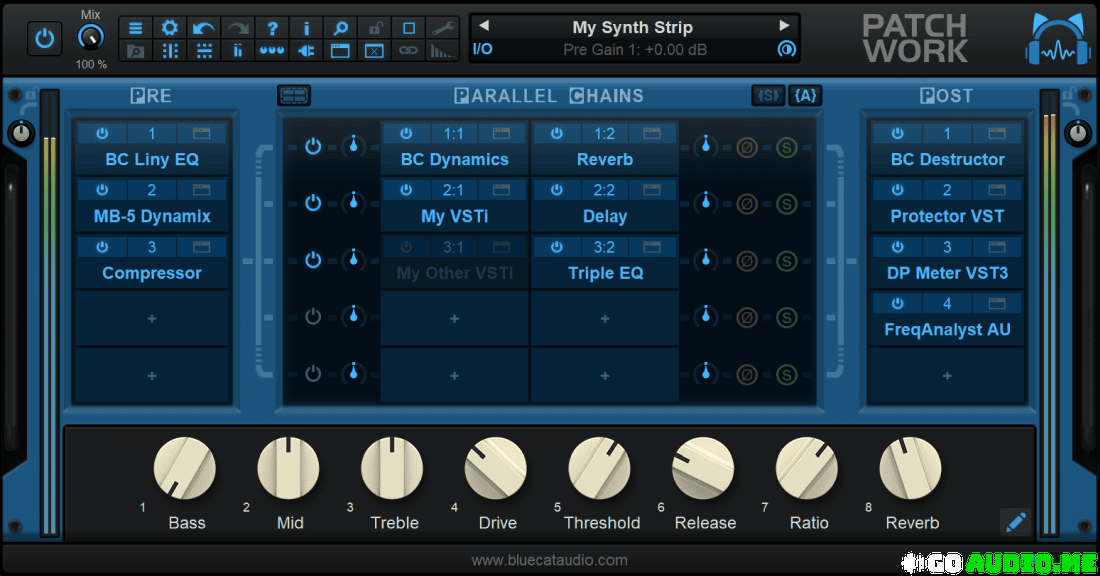Open the My Synth Strip preset menu
1100x576 pixels.
[x=632, y=27]
